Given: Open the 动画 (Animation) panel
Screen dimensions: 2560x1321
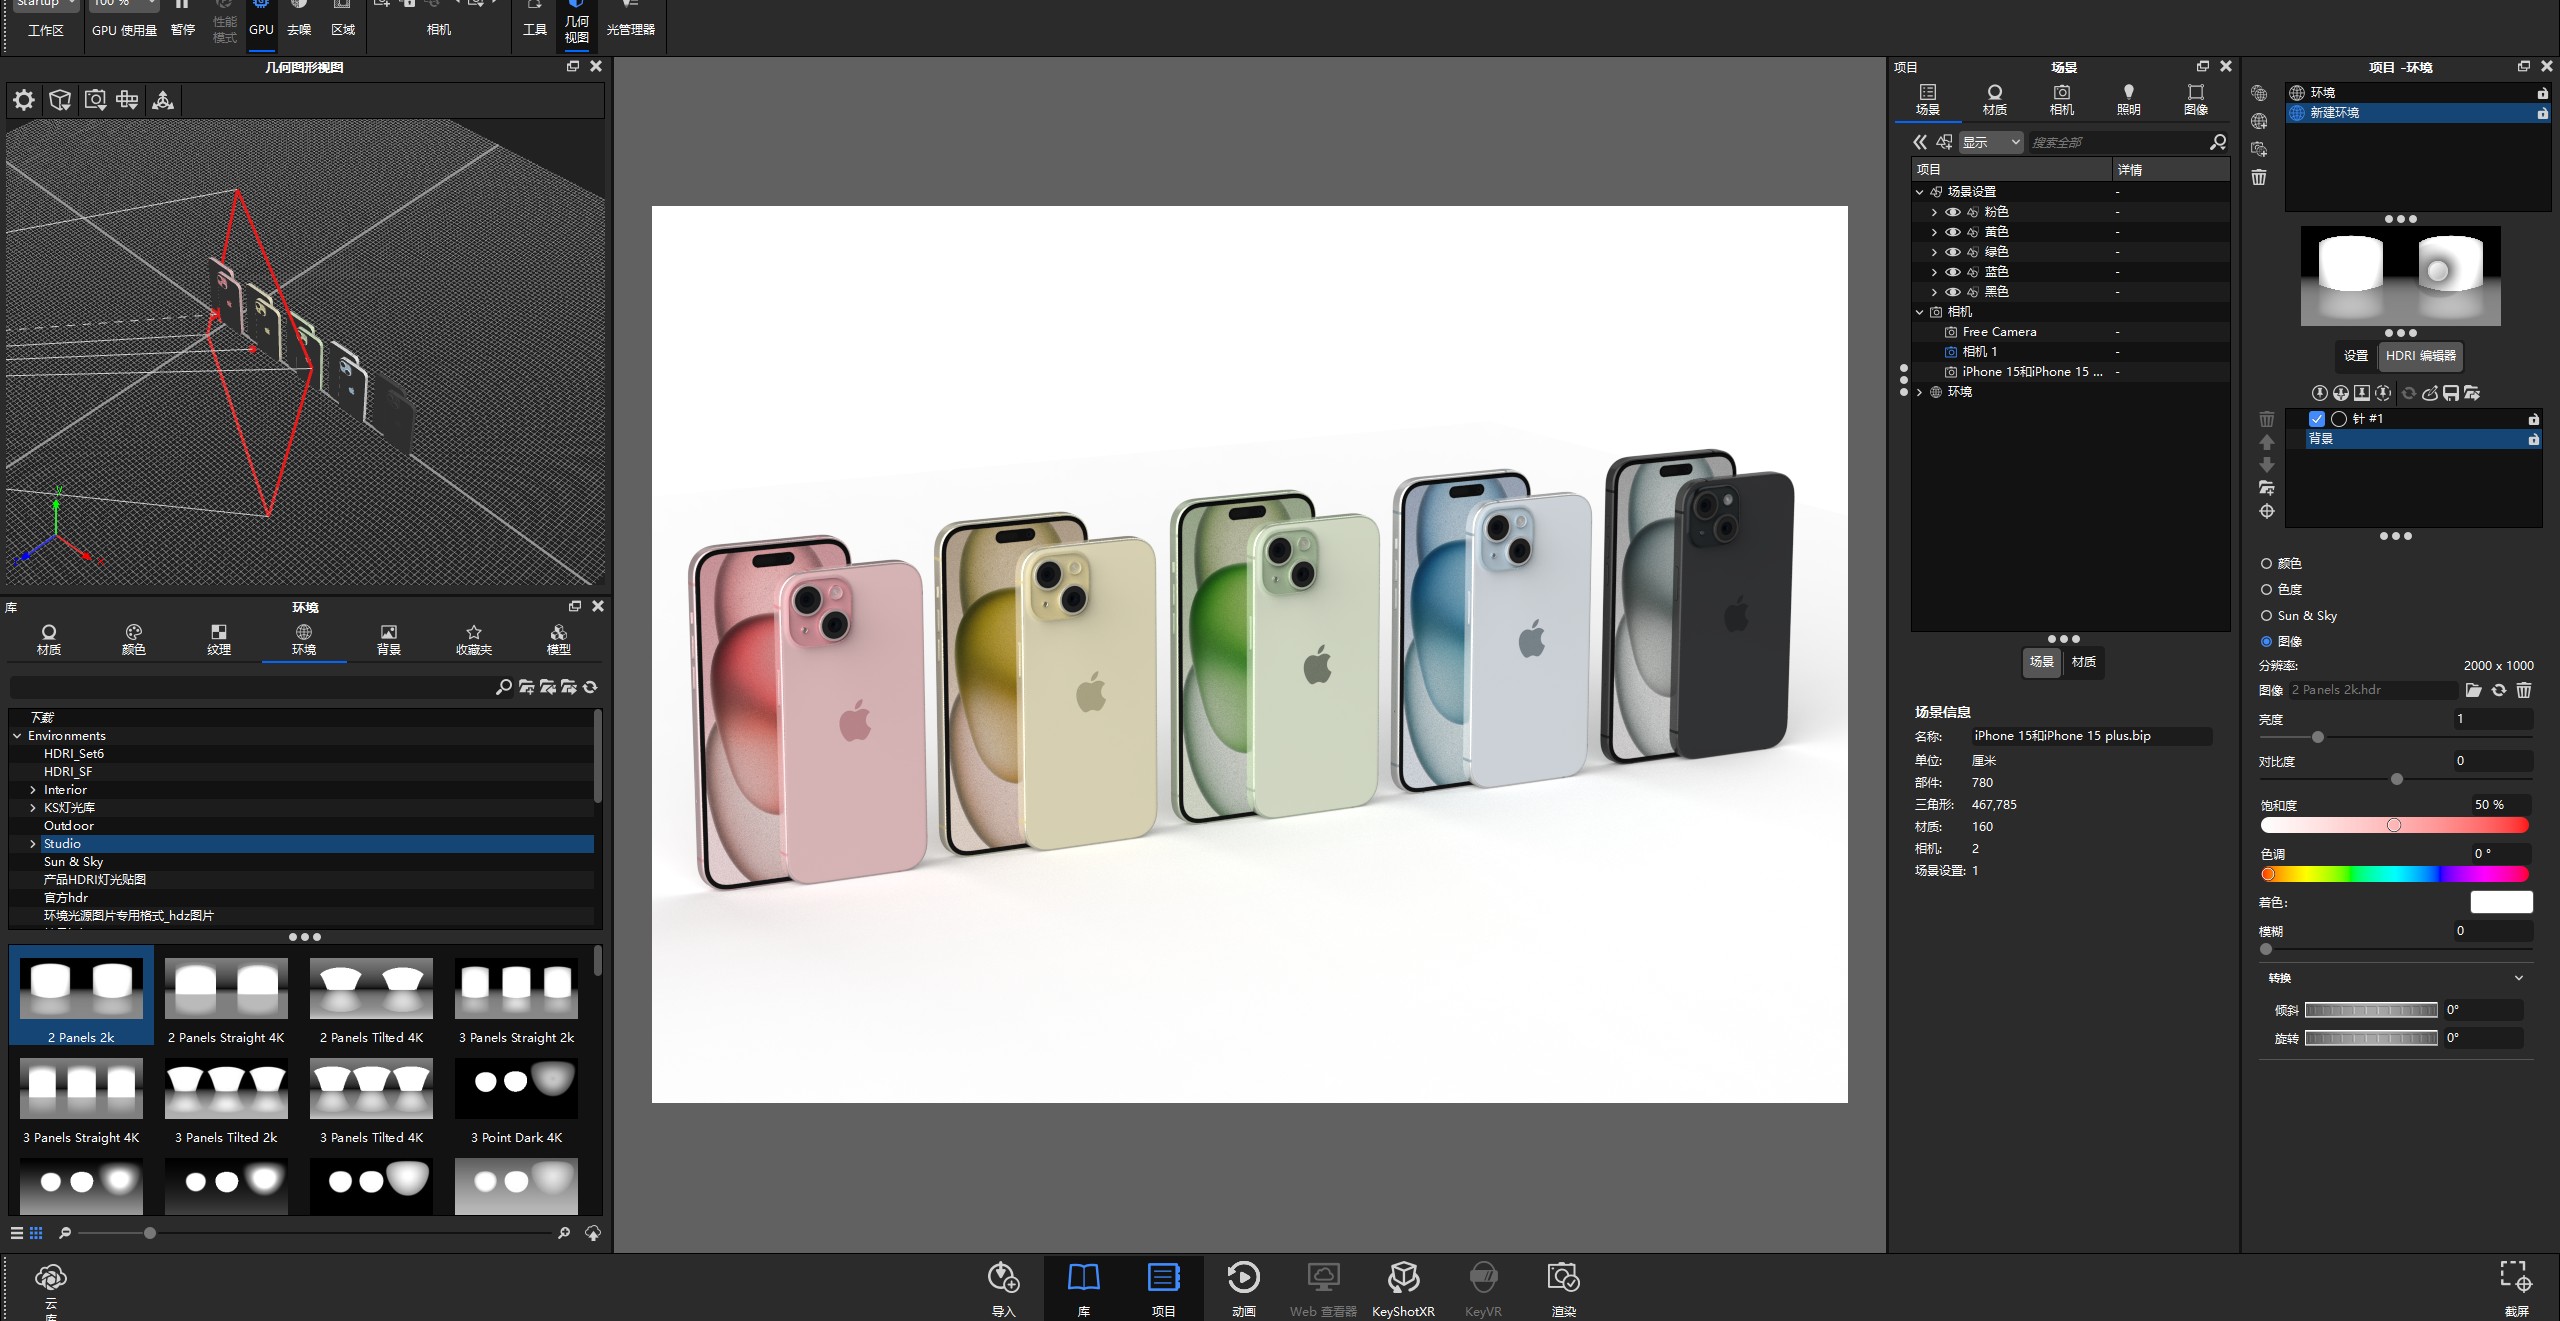Looking at the screenshot, I should [1243, 1288].
